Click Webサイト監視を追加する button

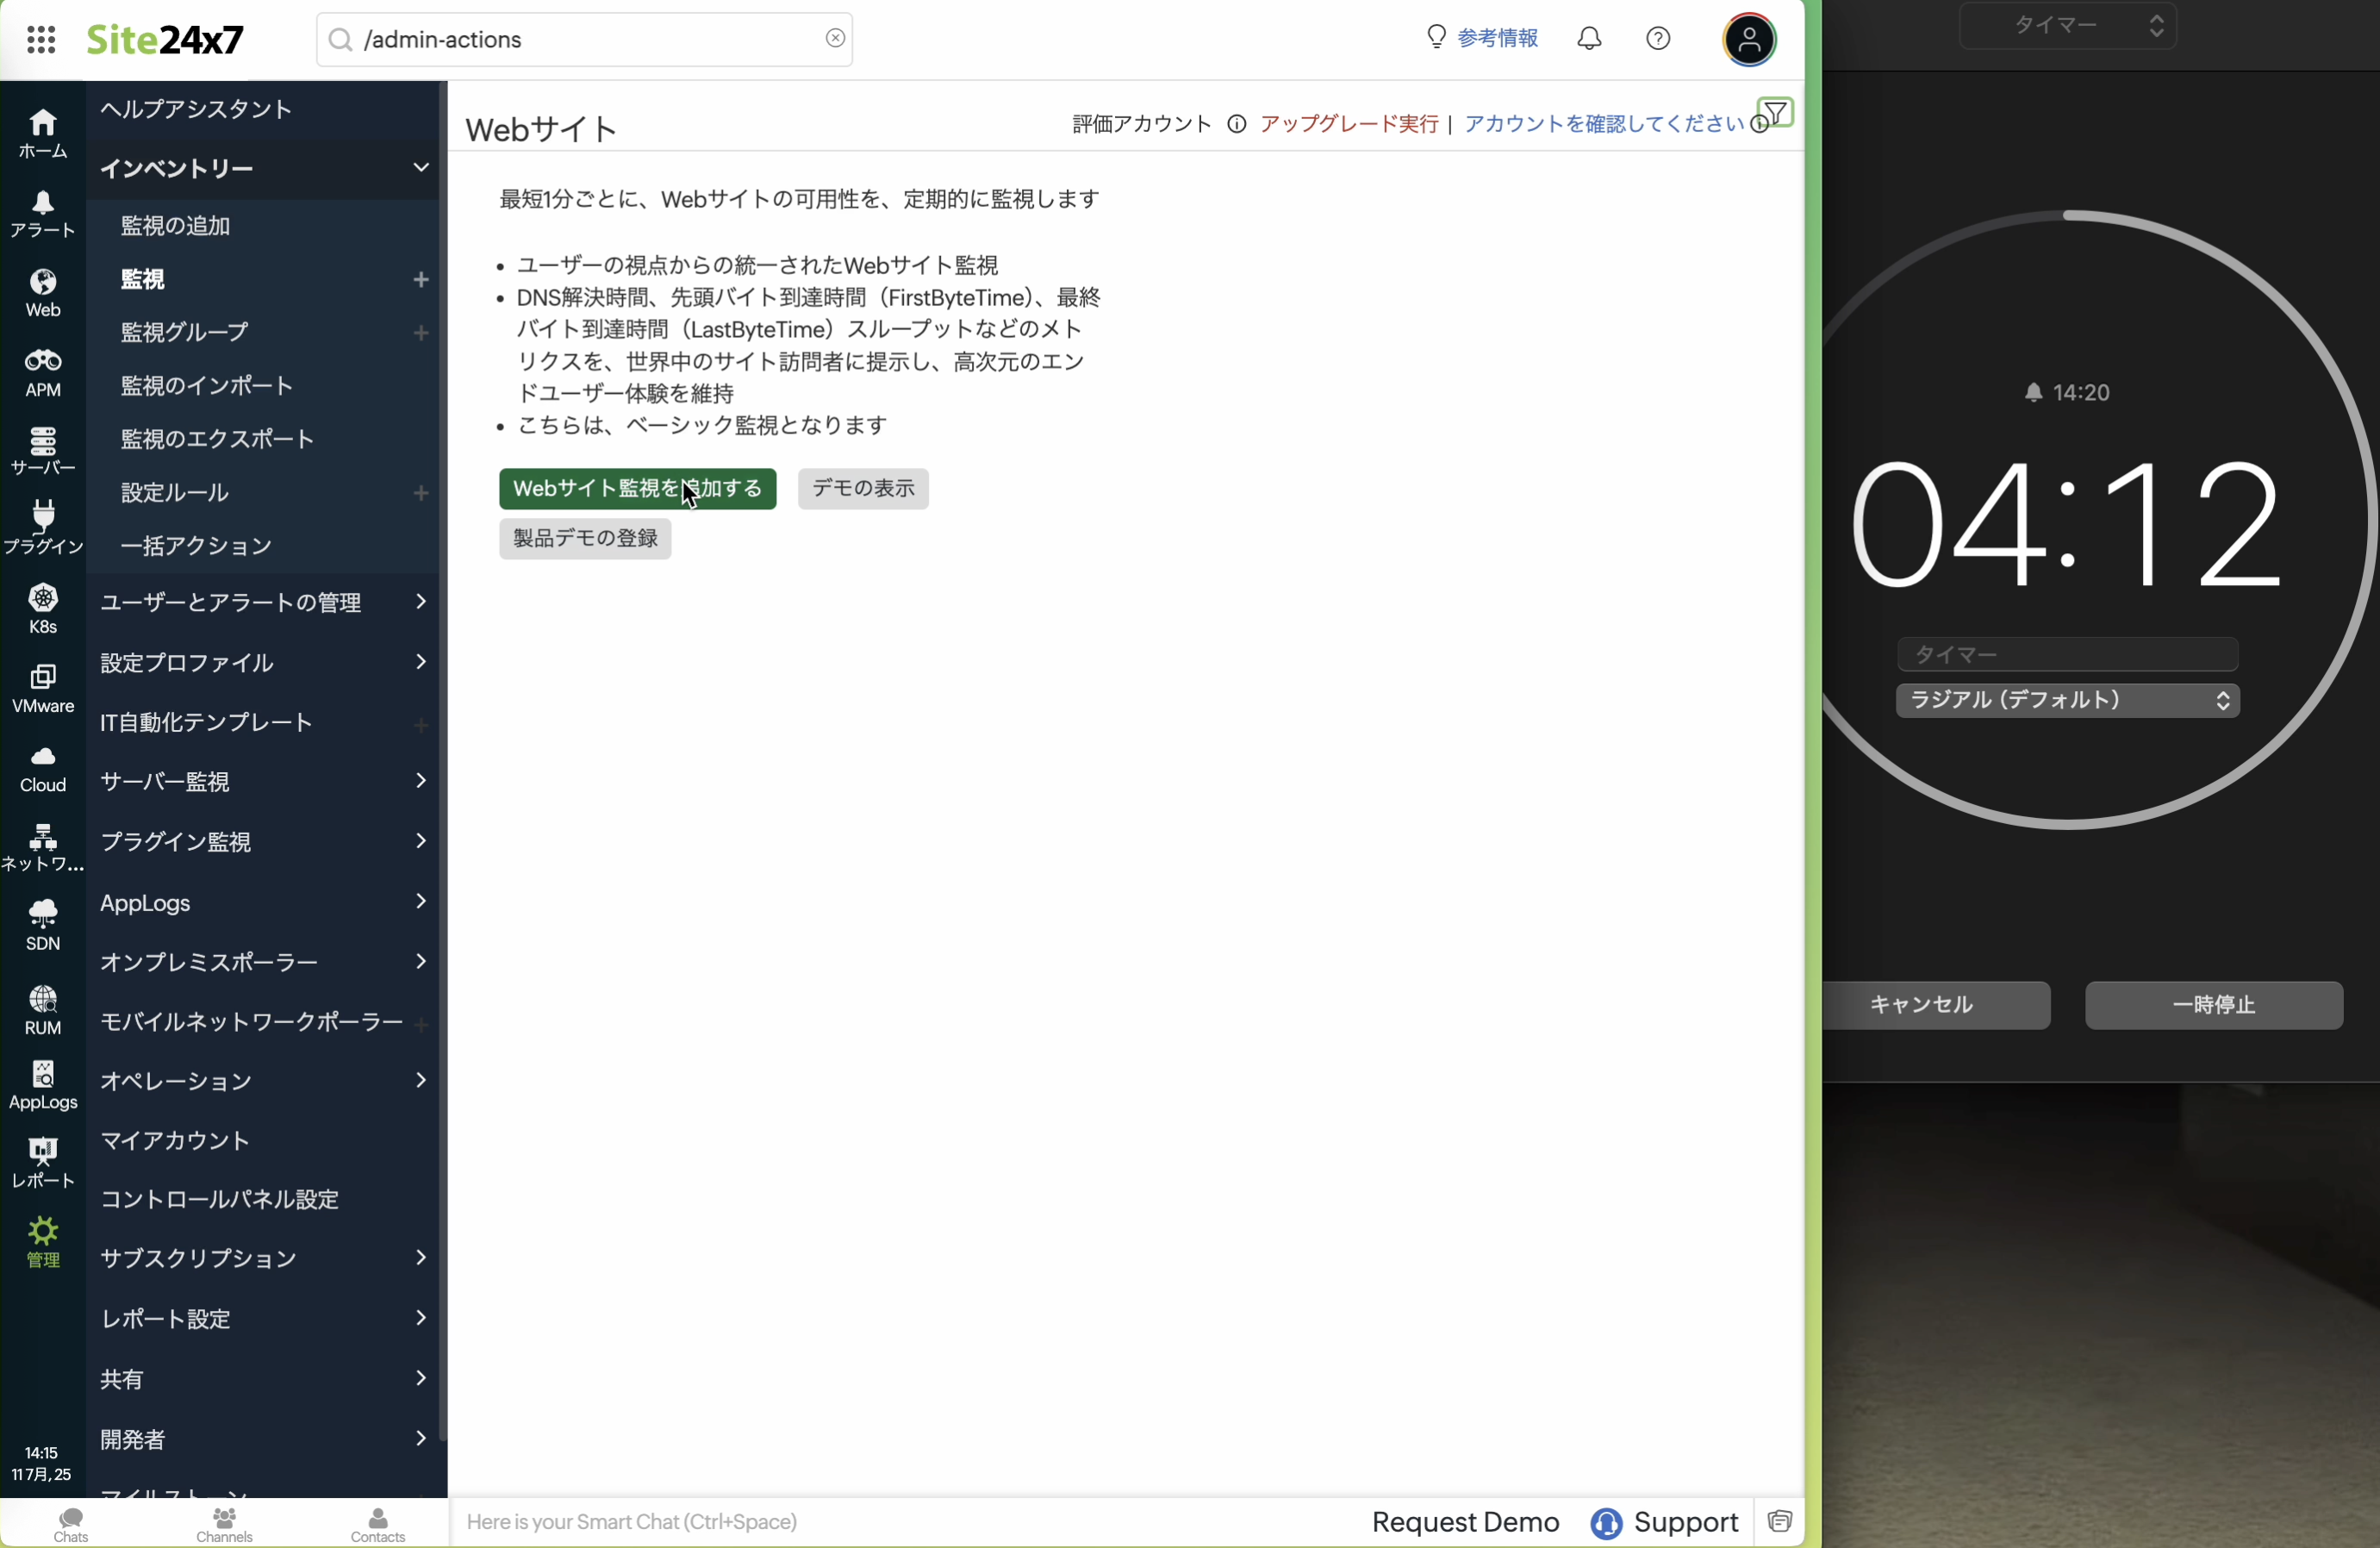(637, 489)
